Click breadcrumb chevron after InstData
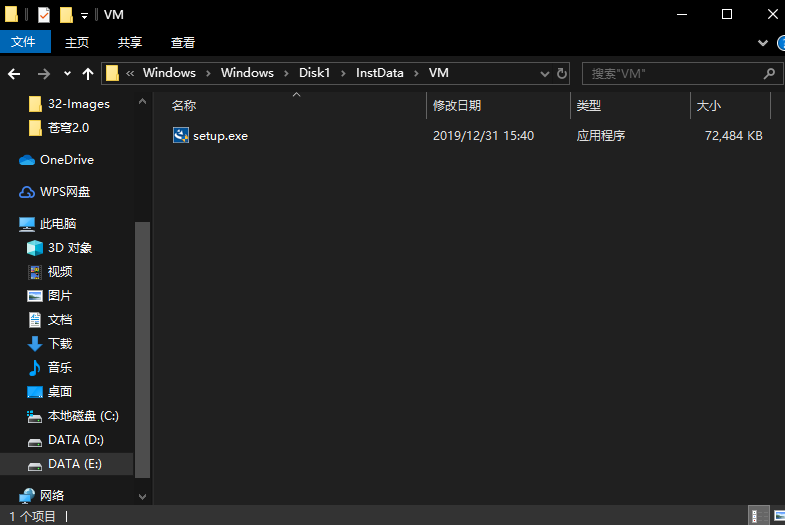Screen dimensions: 785x525 tap(416, 74)
